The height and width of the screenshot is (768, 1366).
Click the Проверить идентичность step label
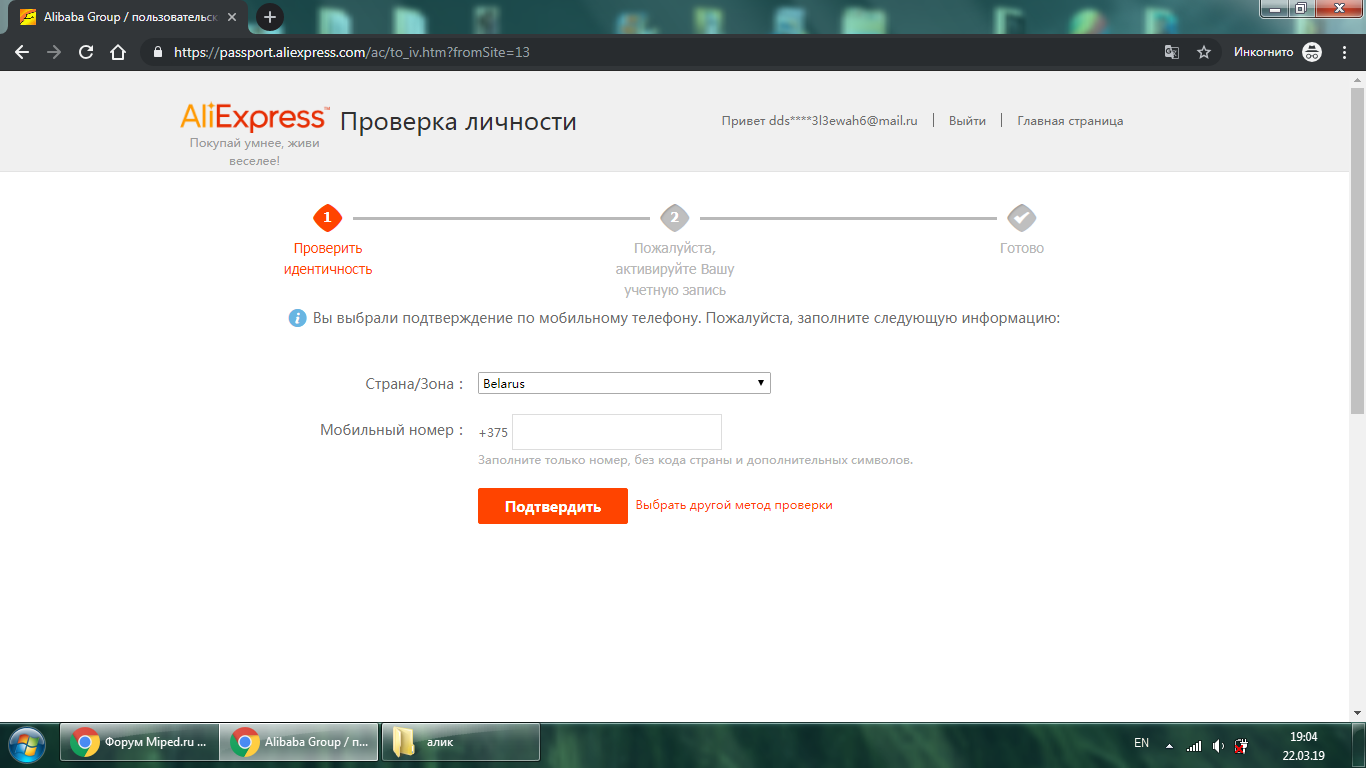pyautogui.click(x=328, y=259)
